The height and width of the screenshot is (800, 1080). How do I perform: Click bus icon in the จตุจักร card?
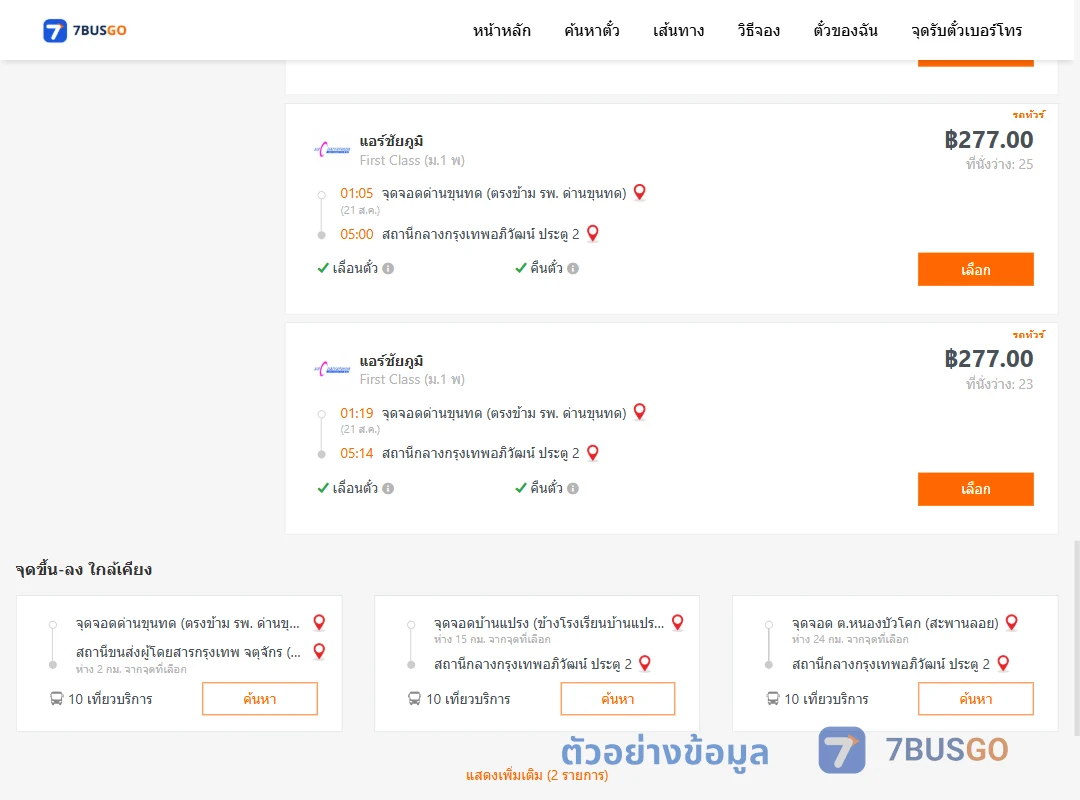(x=56, y=699)
